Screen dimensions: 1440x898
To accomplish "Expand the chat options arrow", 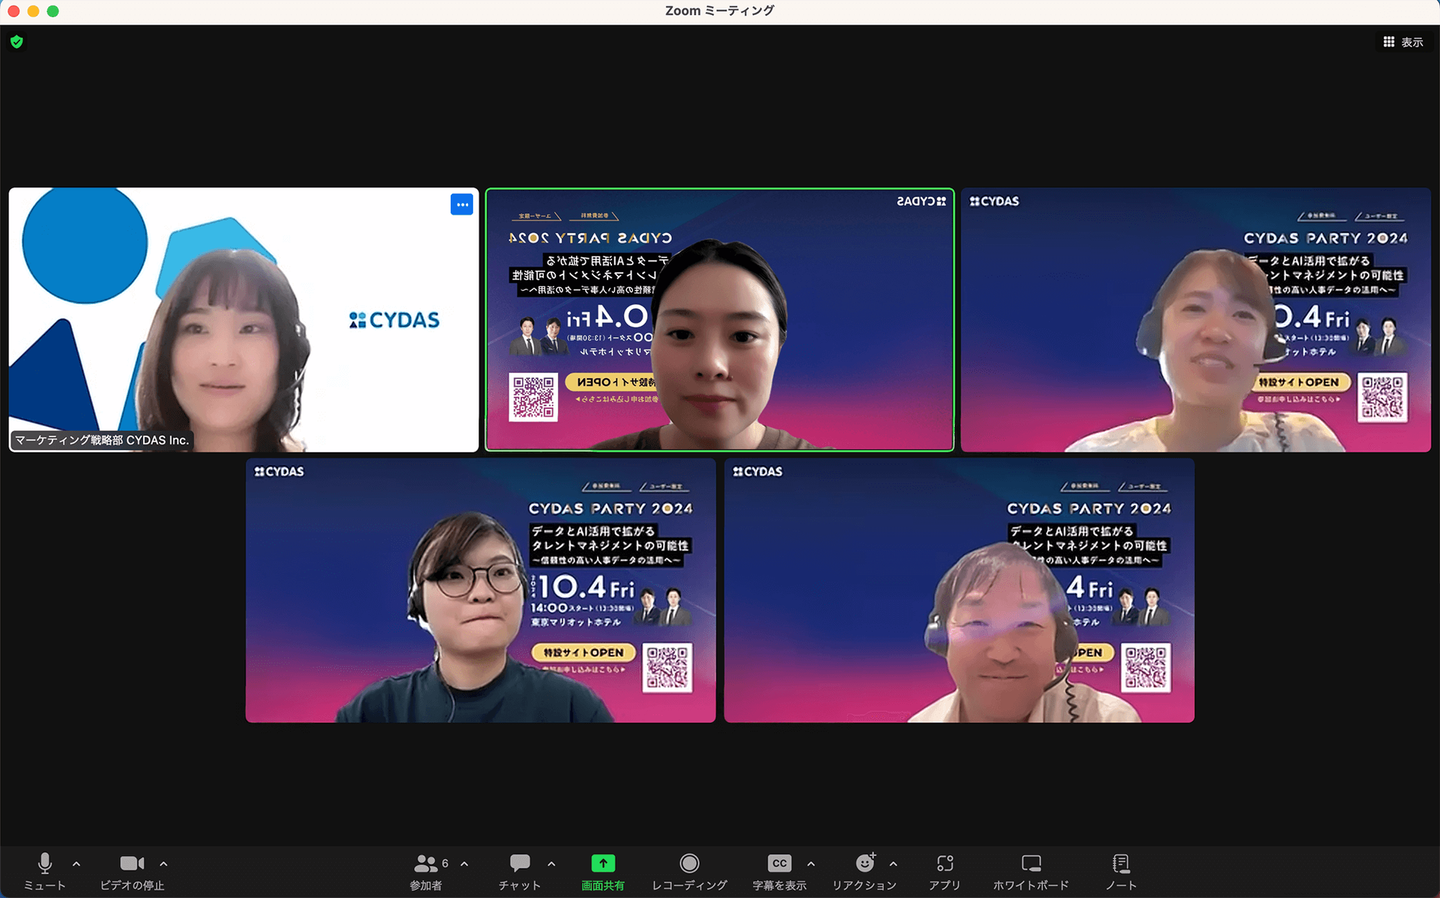I will pos(551,864).
